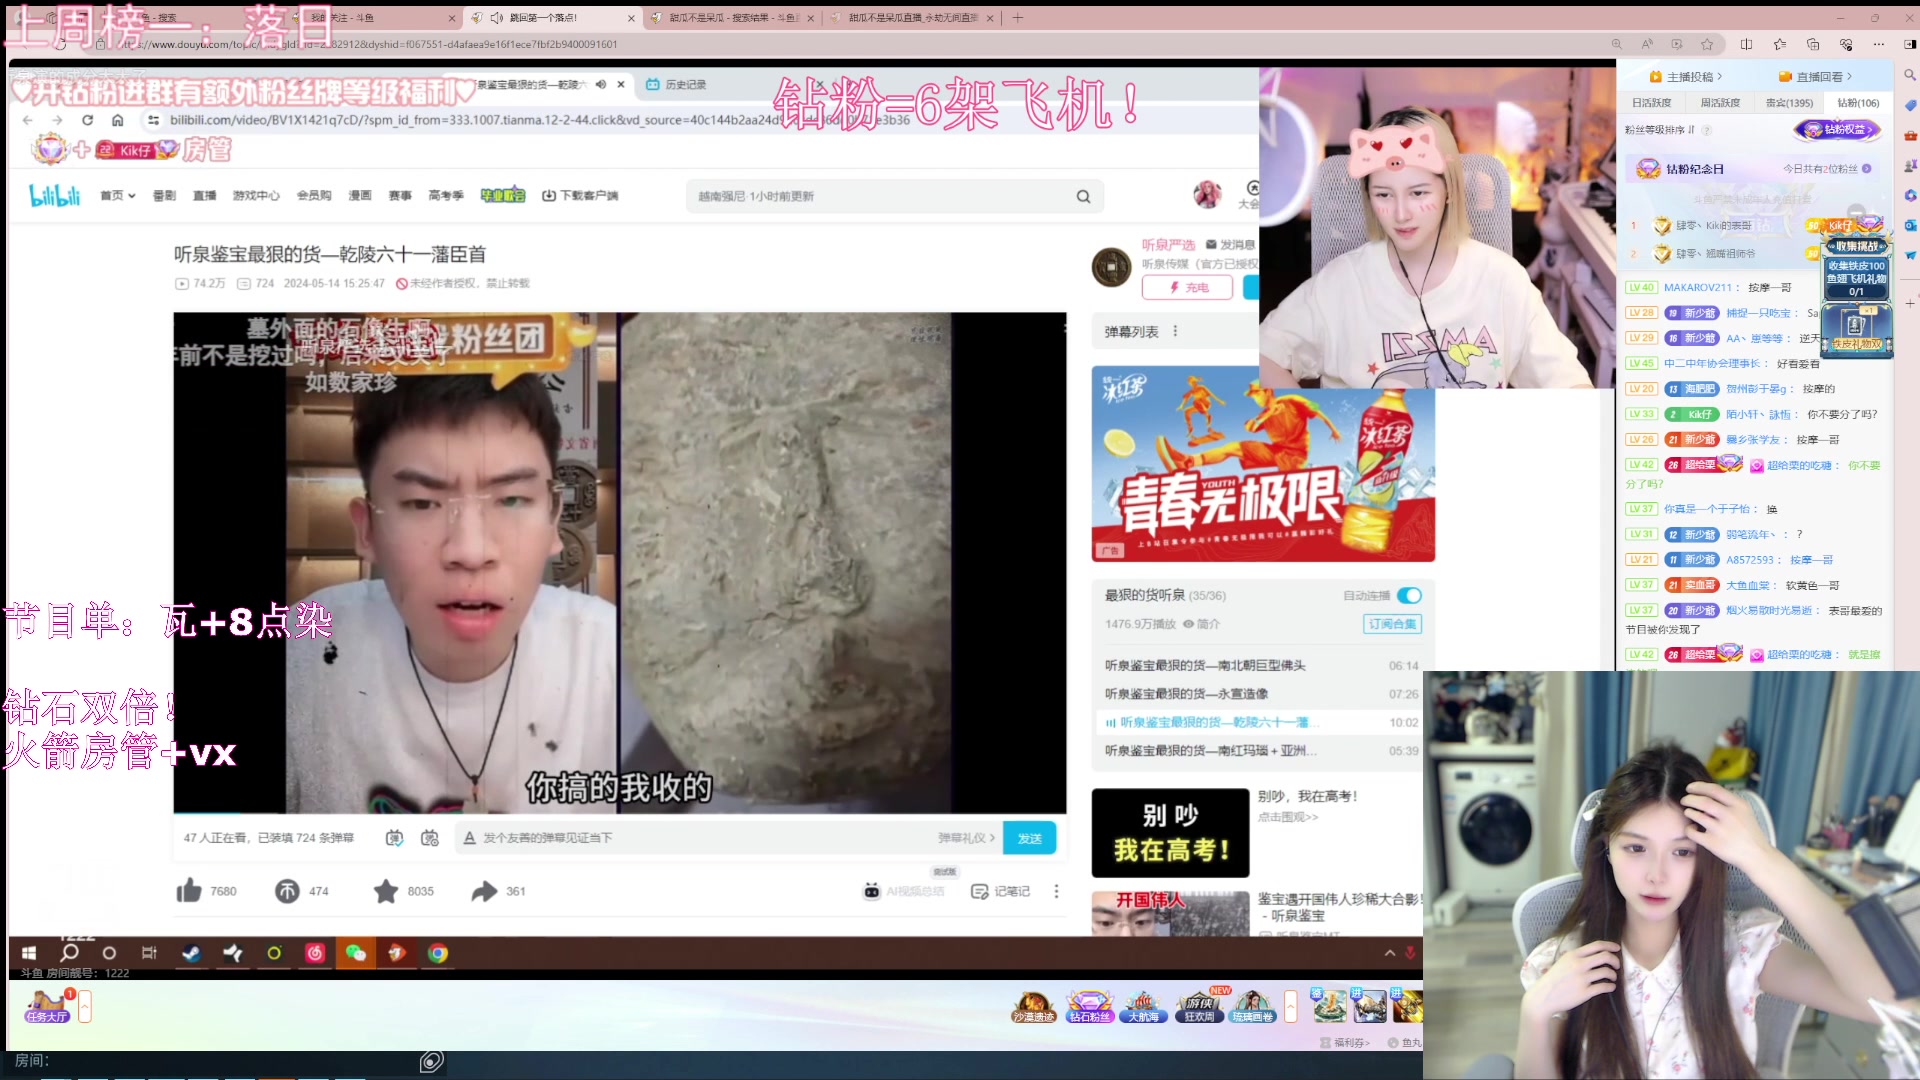Click the Bilibili like thumbs-up icon
Image resolution: width=1920 pixels, height=1080 pixels.
pos(189,891)
